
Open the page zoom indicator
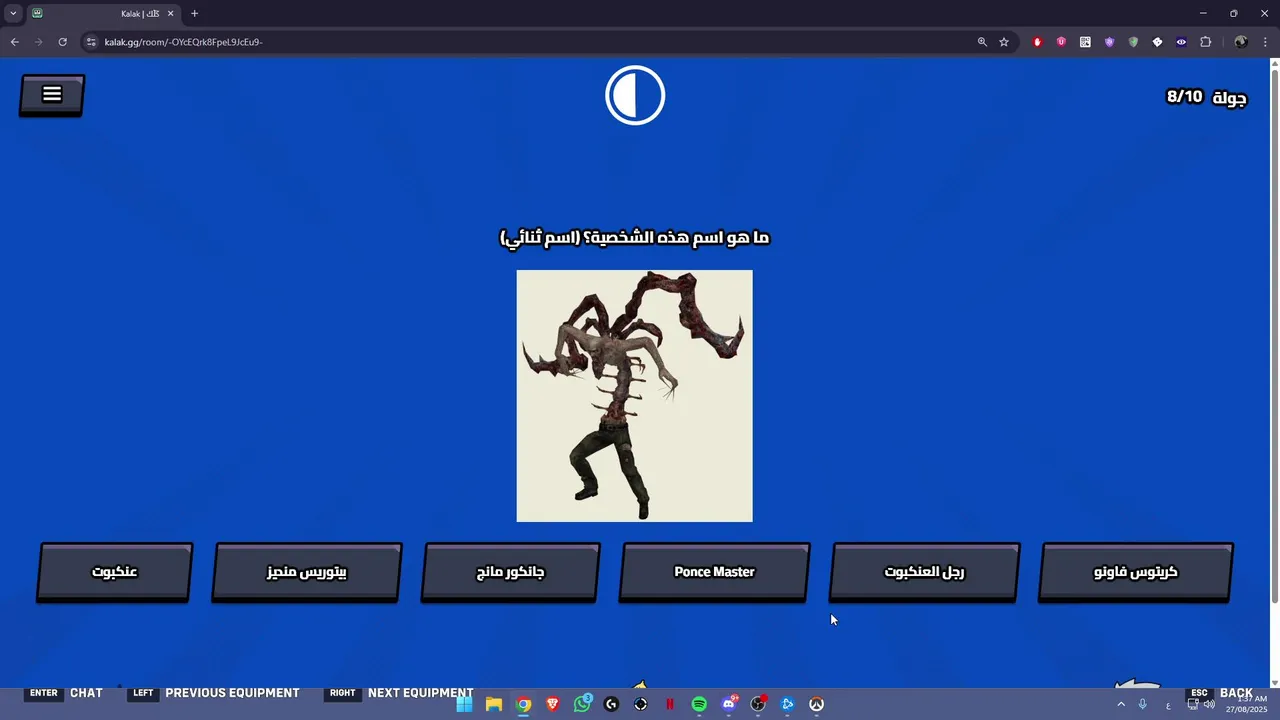tap(982, 42)
